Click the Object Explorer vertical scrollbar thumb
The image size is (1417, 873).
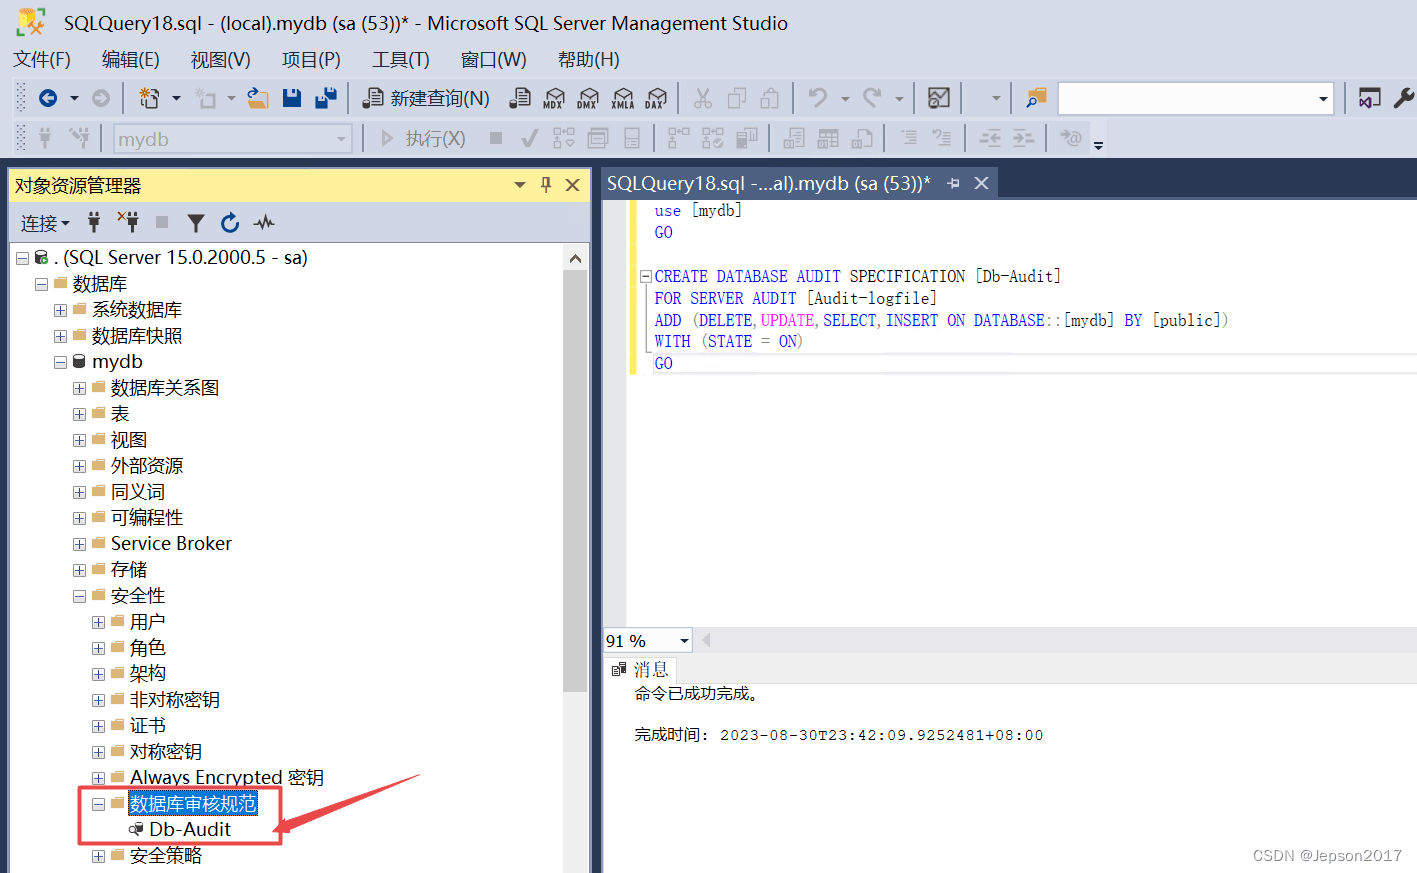(575, 481)
